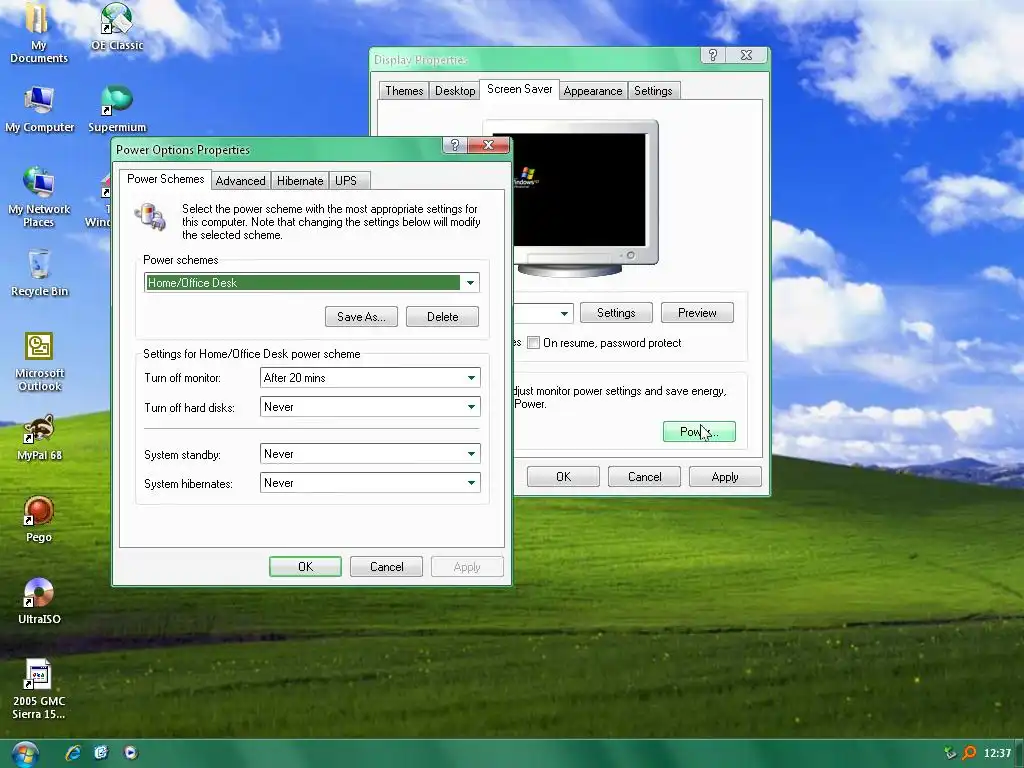Cancel the Power Options dialog

coord(387,567)
